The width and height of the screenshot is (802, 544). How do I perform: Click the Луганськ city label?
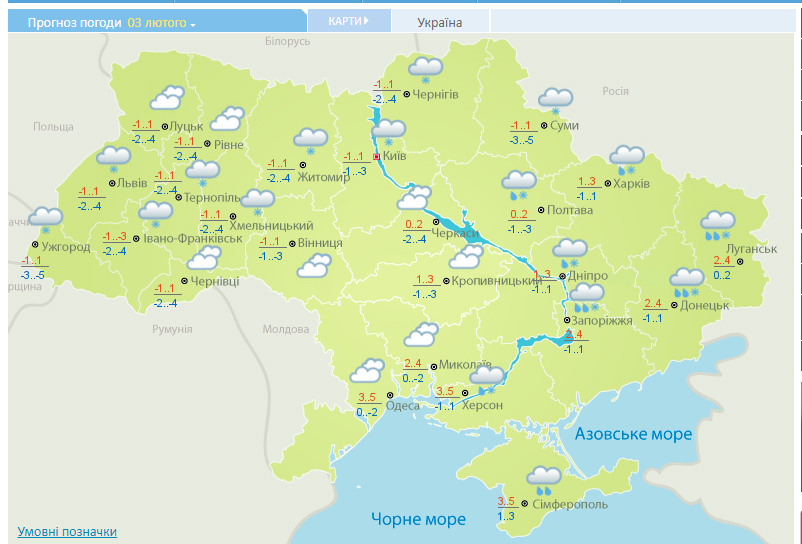click(x=751, y=249)
